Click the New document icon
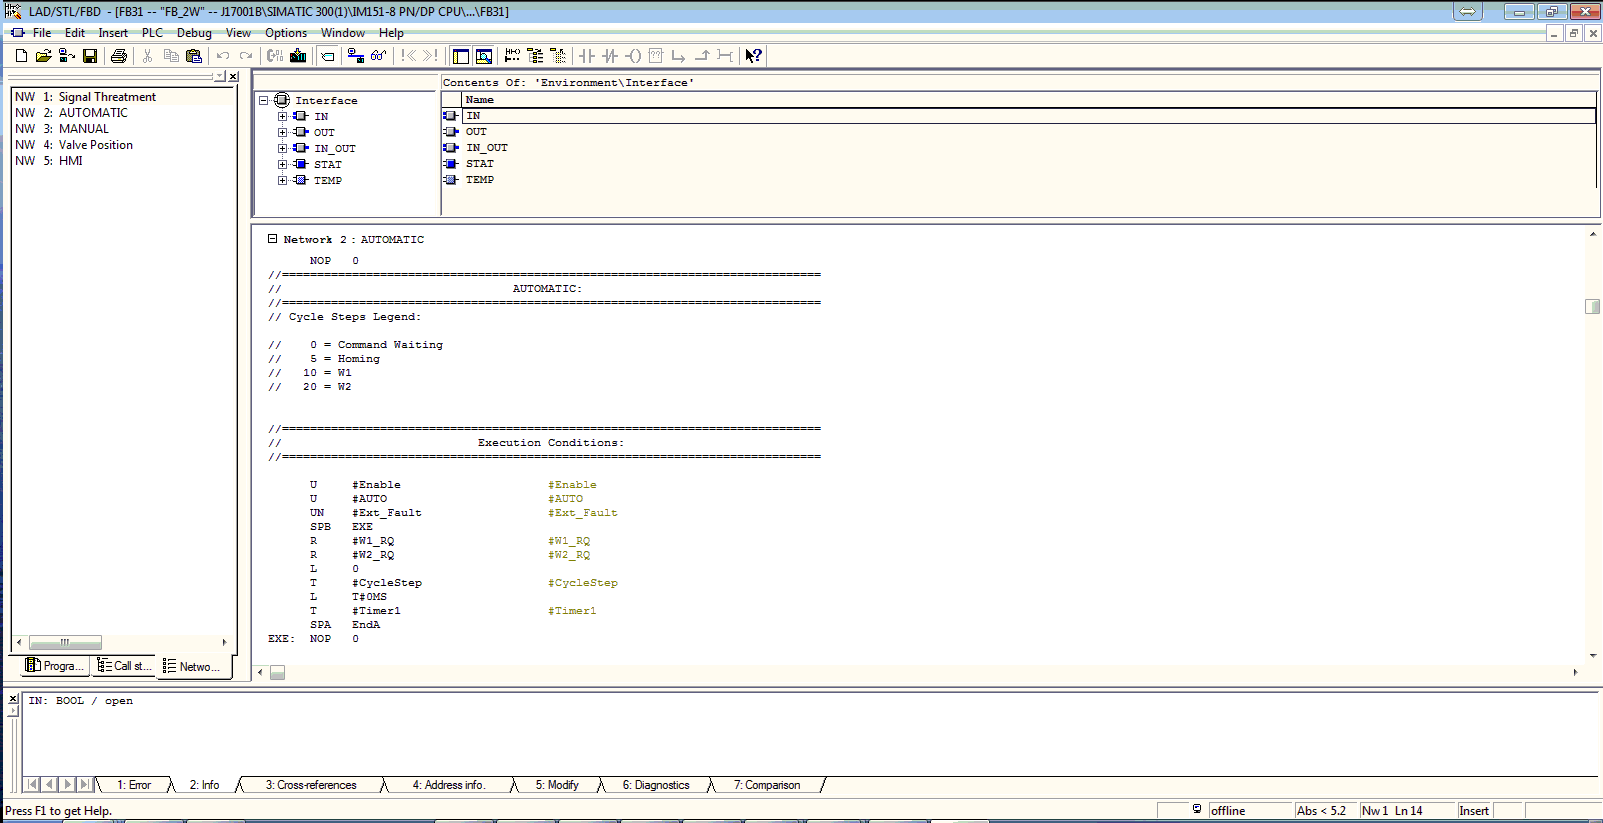The image size is (1603, 823). point(21,56)
